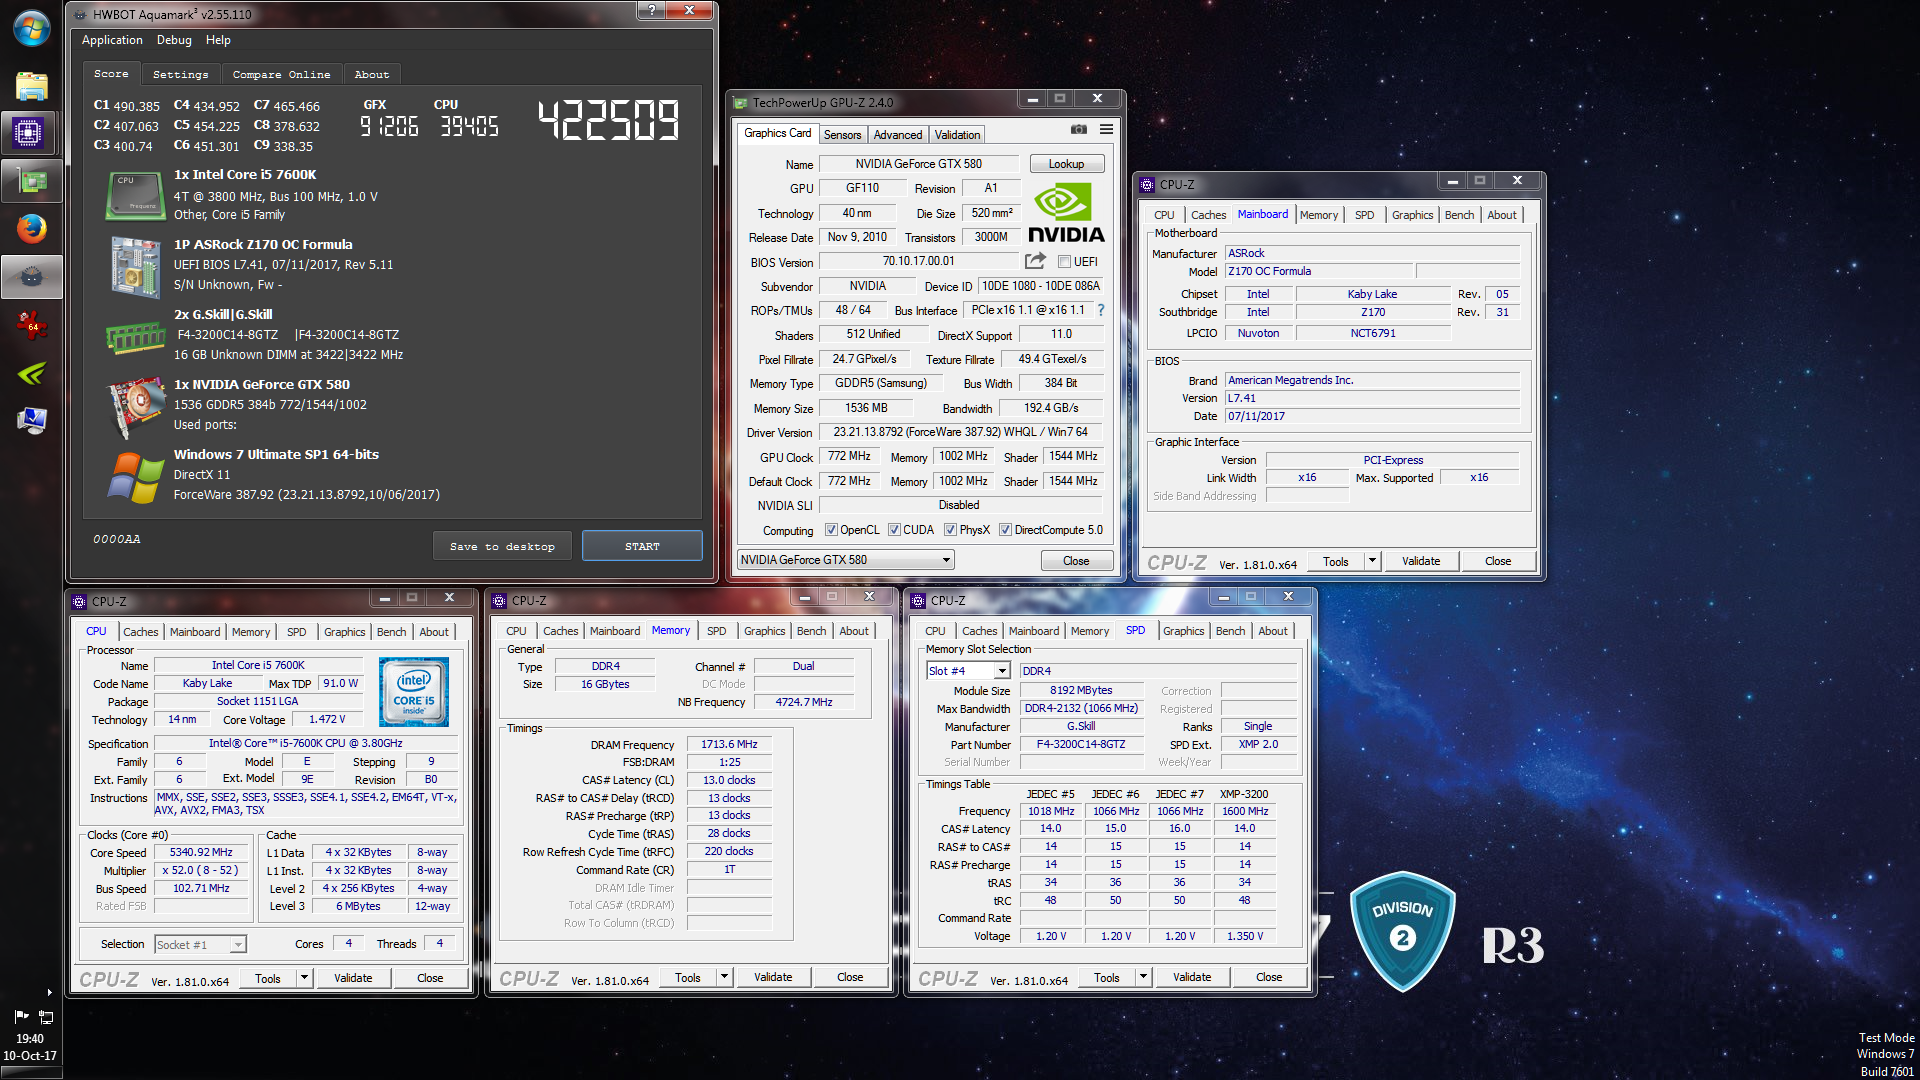Viewport: 1920px width, 1080px height.
Task: Click the total score 422509 in Aquamark
Action: pos(609,120)
